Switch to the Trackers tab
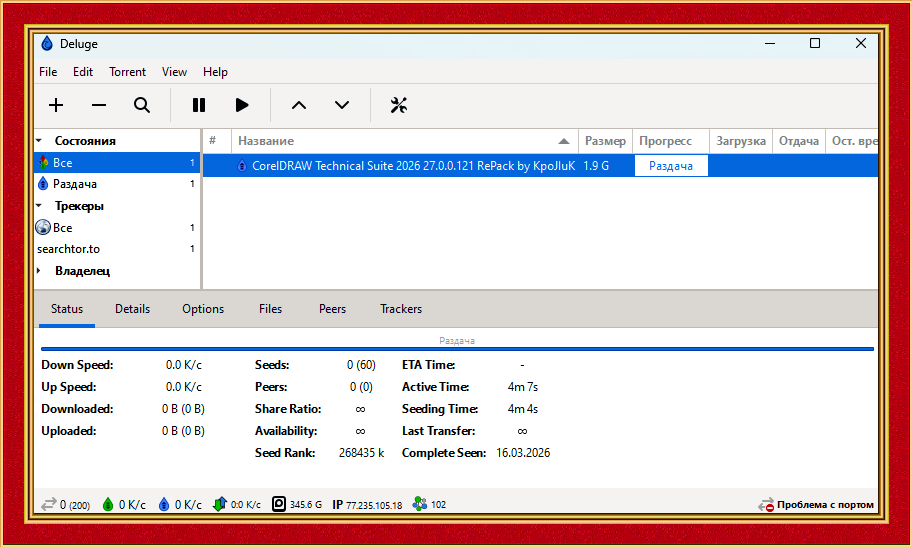This screenshot has height=547, width=912. click(401, 309)
